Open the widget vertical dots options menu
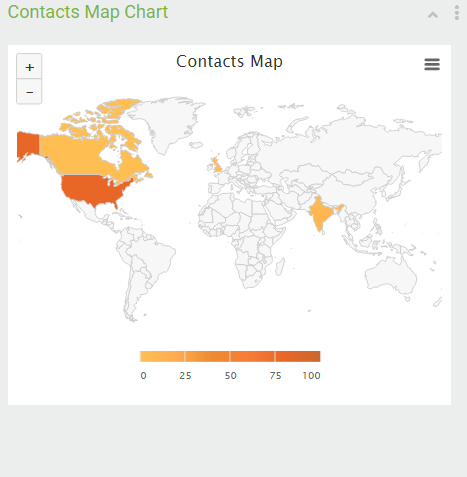Viewport: 467px width, 477px height. 457,13
